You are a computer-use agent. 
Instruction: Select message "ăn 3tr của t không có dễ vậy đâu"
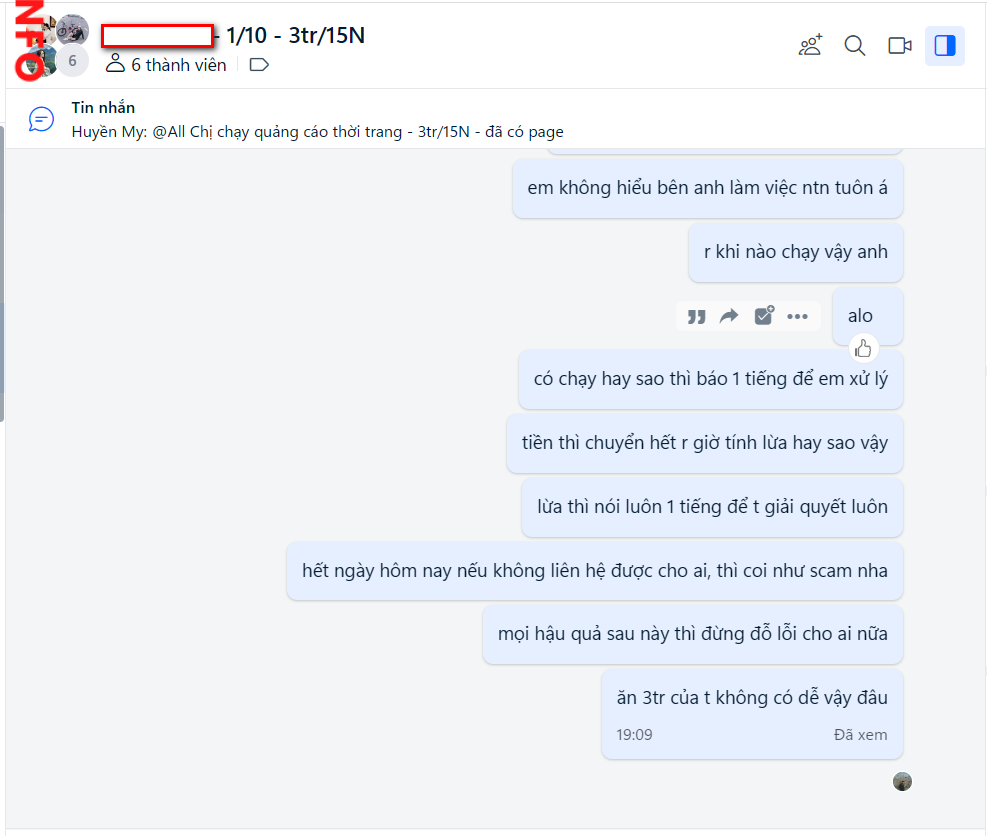coord(745,698)
